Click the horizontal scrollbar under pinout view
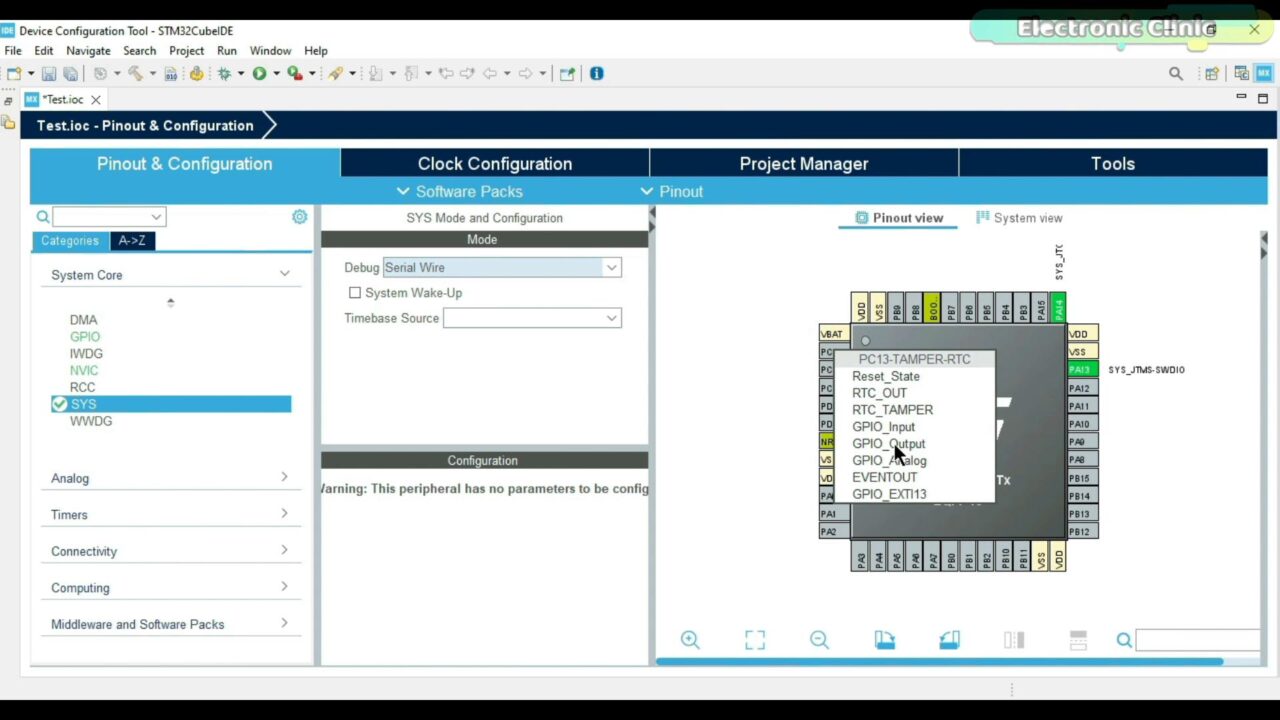The width and height of the screenshot is (1280, 720). pyautogui.click(x=940, y=661)
